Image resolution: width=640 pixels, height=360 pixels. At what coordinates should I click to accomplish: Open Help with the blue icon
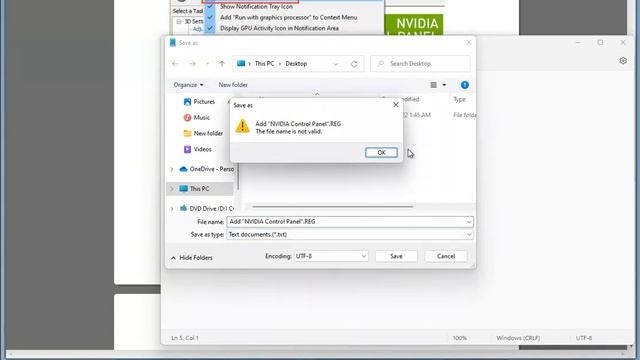(464, 85)
